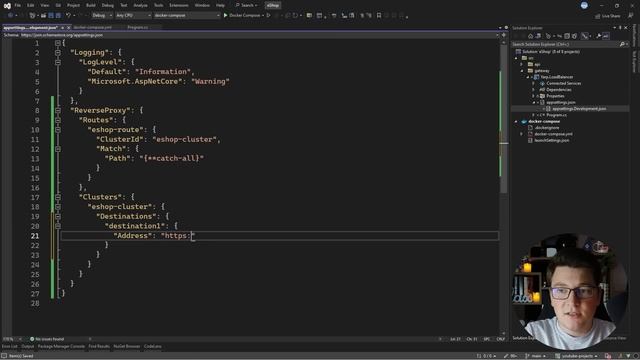The width and height of the screenshot is (640, 360).
Task: Select docker-compose.yml in Solution Explorer
Action: click(x=553, y=134)
